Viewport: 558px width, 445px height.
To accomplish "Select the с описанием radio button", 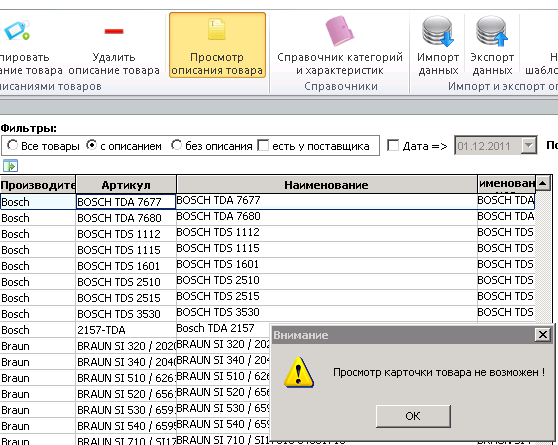I will [91, 145].
